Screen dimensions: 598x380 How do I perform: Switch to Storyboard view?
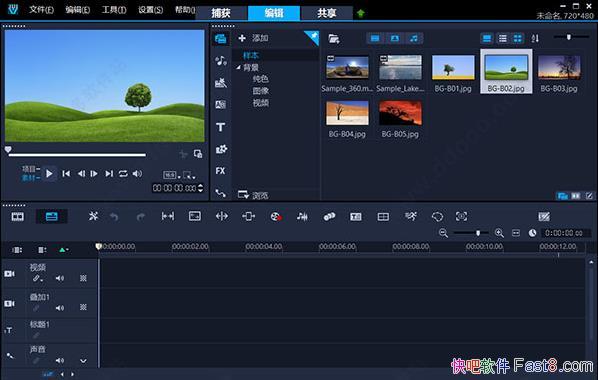18,217
